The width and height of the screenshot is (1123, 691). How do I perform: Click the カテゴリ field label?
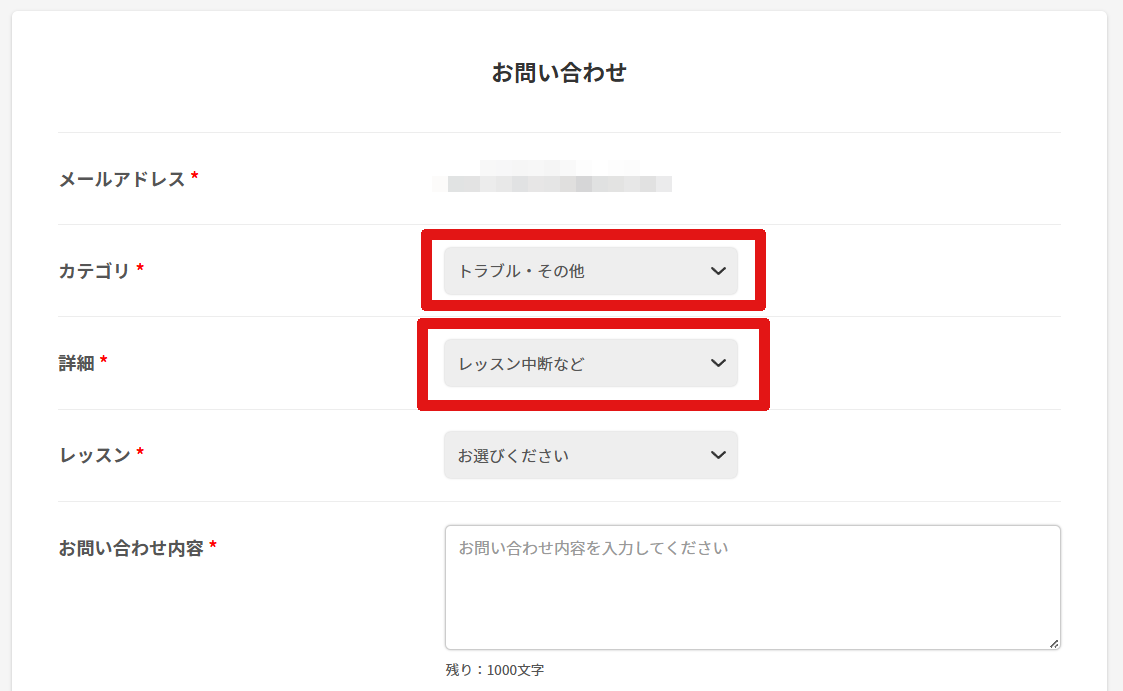click(95, 271)
